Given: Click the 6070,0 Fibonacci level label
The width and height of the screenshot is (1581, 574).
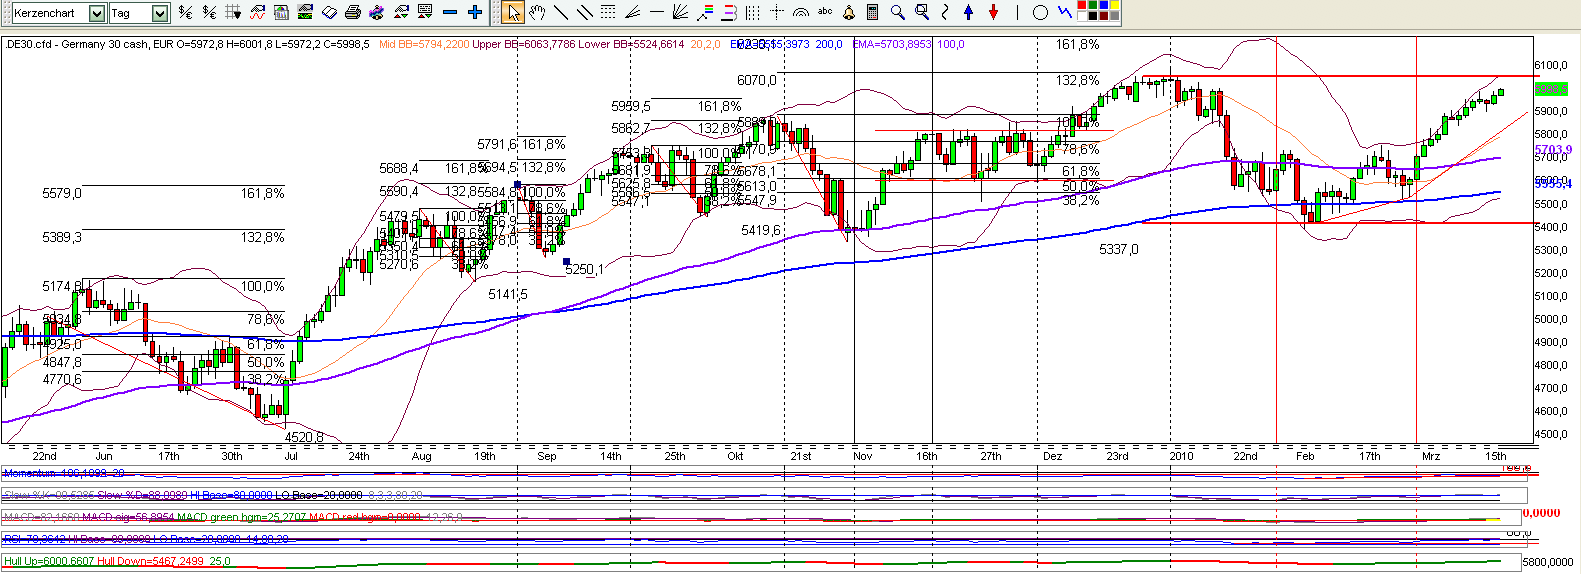Looking at the screenshot, I should coord(756,80).
